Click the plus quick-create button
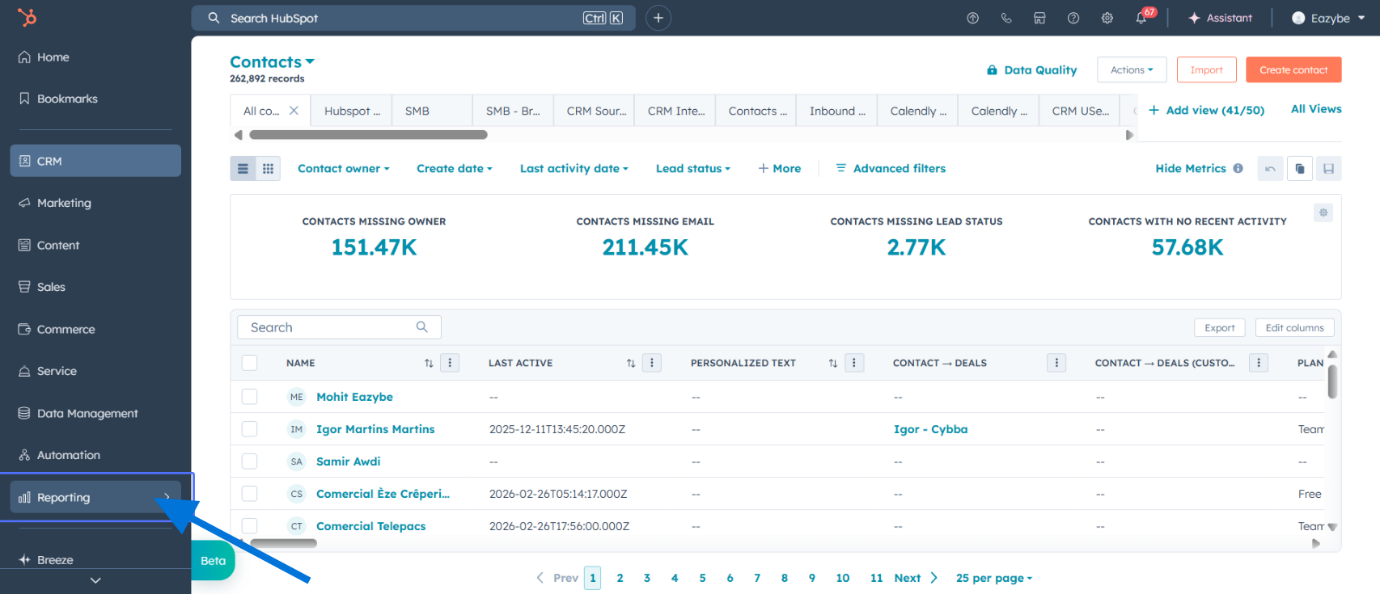The width and height of the screenshot is (1380, 594). click(658, 18)
